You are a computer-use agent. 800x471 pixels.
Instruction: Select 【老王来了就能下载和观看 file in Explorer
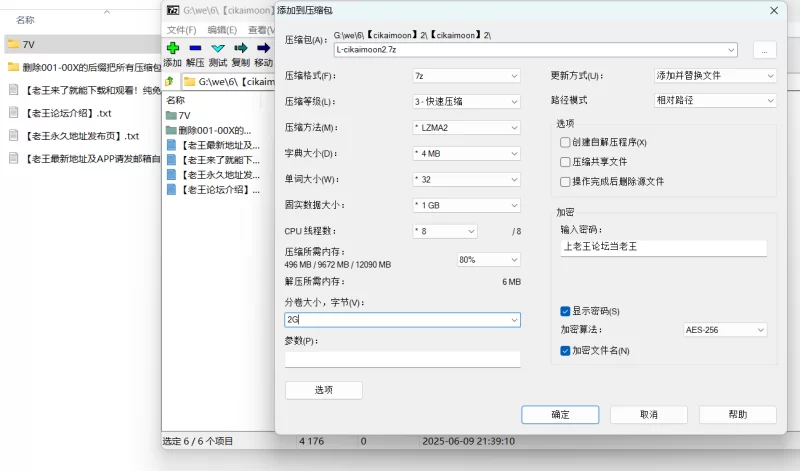[85, 90]
